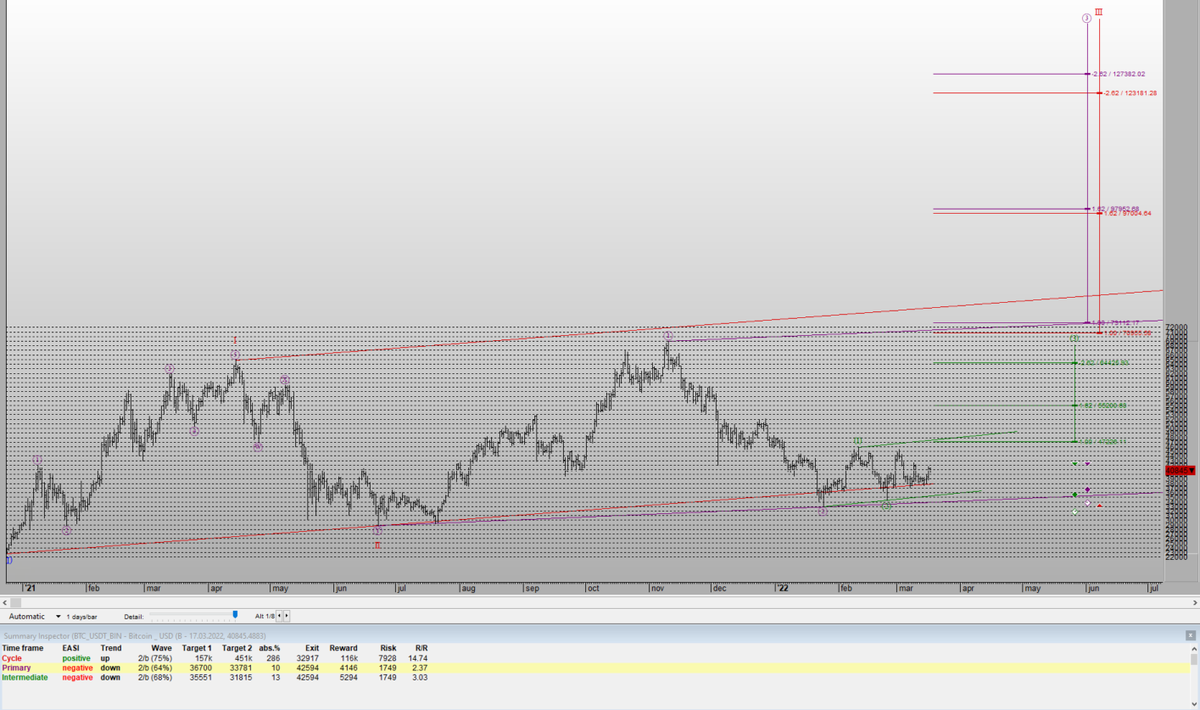
Task: Click the purple 1.62 / 97952.68 target label
Action: (x=1116, y=208)
